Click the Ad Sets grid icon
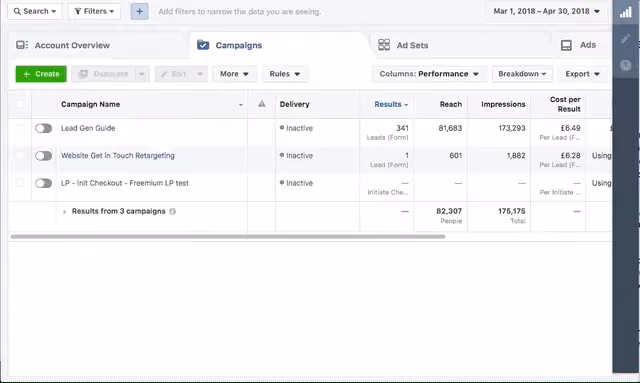 384,45
